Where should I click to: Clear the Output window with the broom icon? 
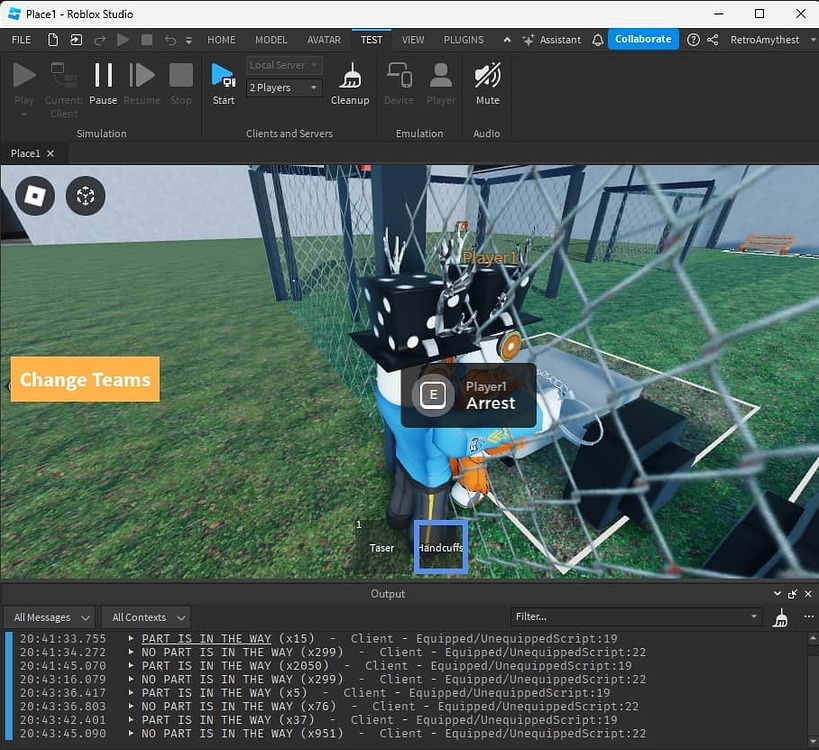[781, 617]
